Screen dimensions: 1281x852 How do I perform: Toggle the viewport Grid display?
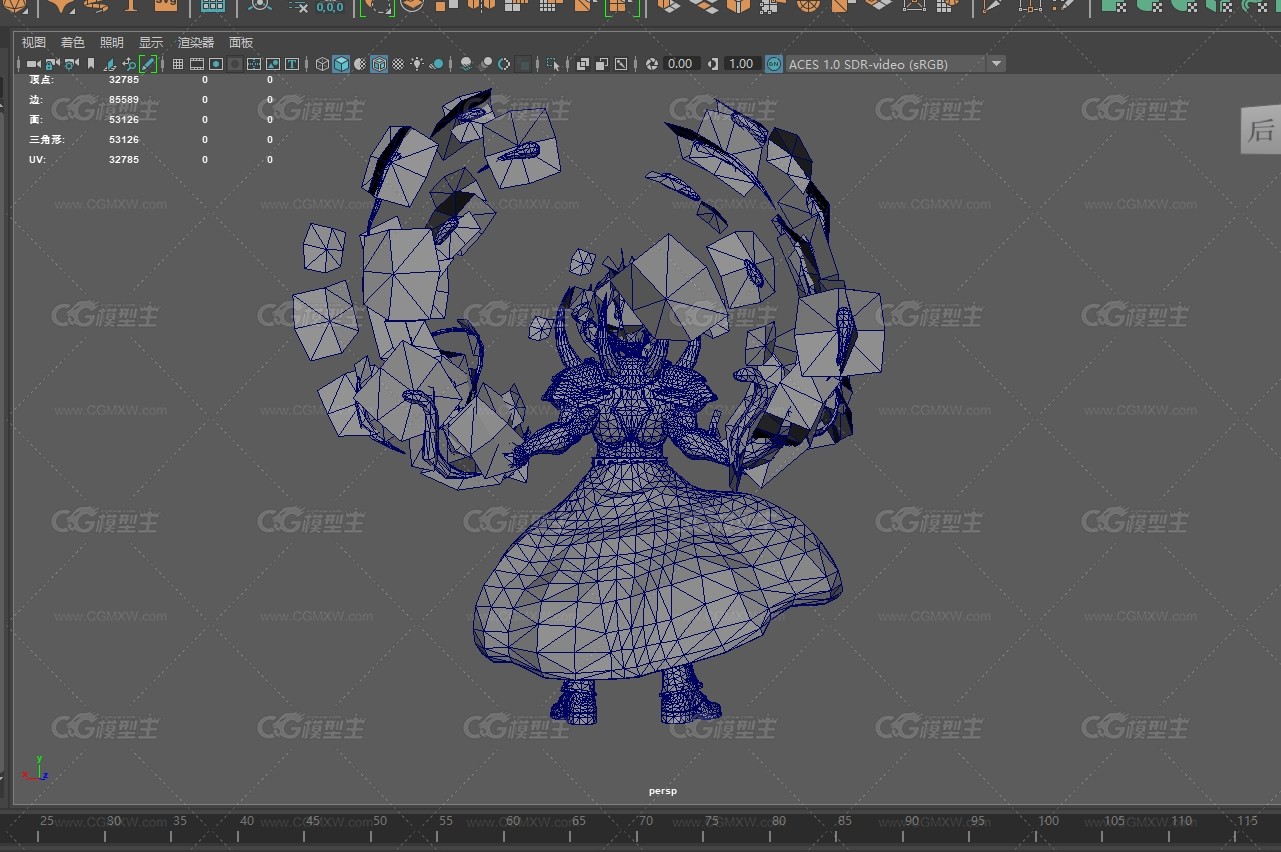(x=177, y=64)
